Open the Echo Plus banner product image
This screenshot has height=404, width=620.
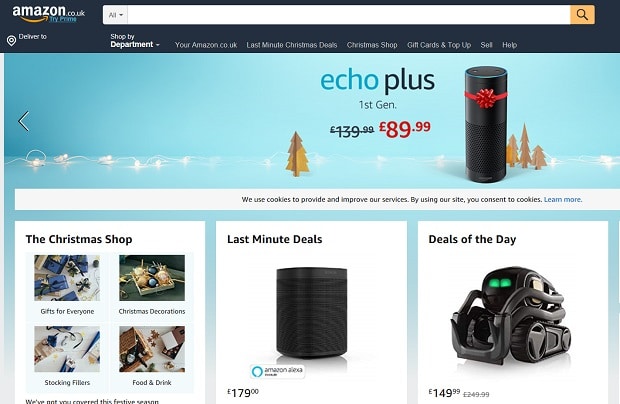point(486,124)
